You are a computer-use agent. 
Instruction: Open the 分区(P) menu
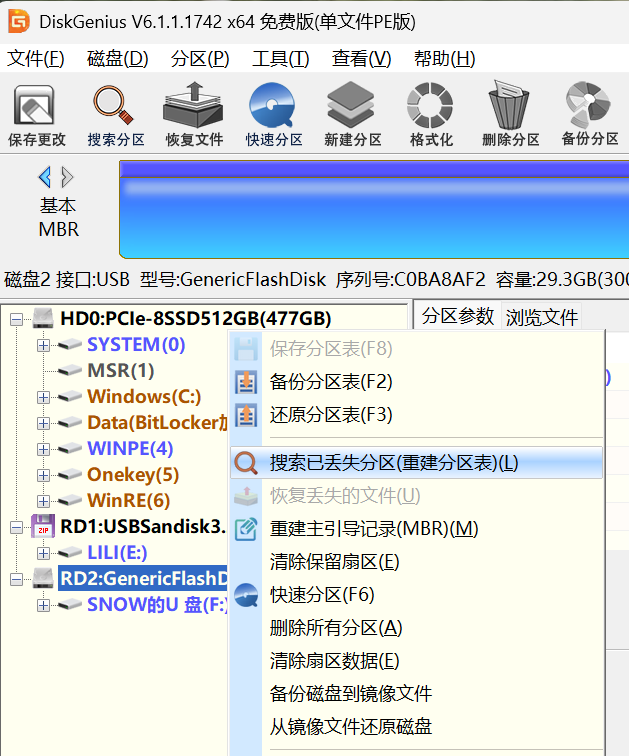click(x=200, y=59)
